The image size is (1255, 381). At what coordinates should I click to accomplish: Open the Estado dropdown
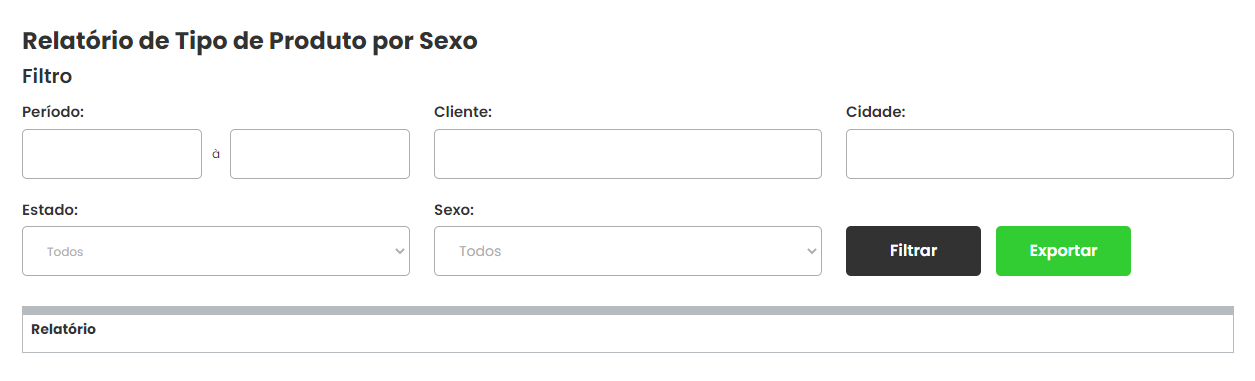216,251
